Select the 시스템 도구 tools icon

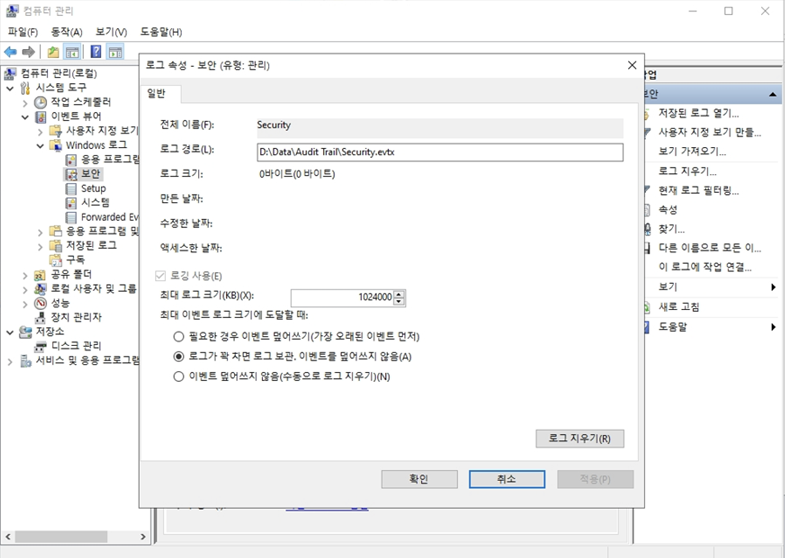click(25, 88)
